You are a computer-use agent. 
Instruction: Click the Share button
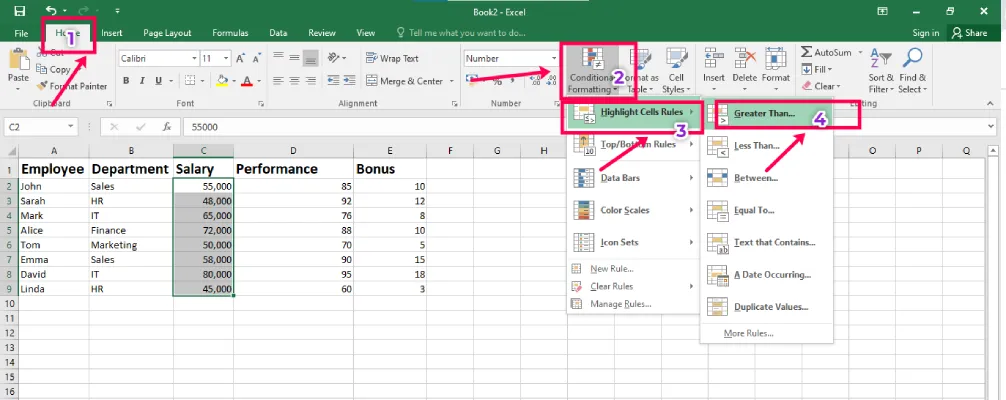coord(970,33)
